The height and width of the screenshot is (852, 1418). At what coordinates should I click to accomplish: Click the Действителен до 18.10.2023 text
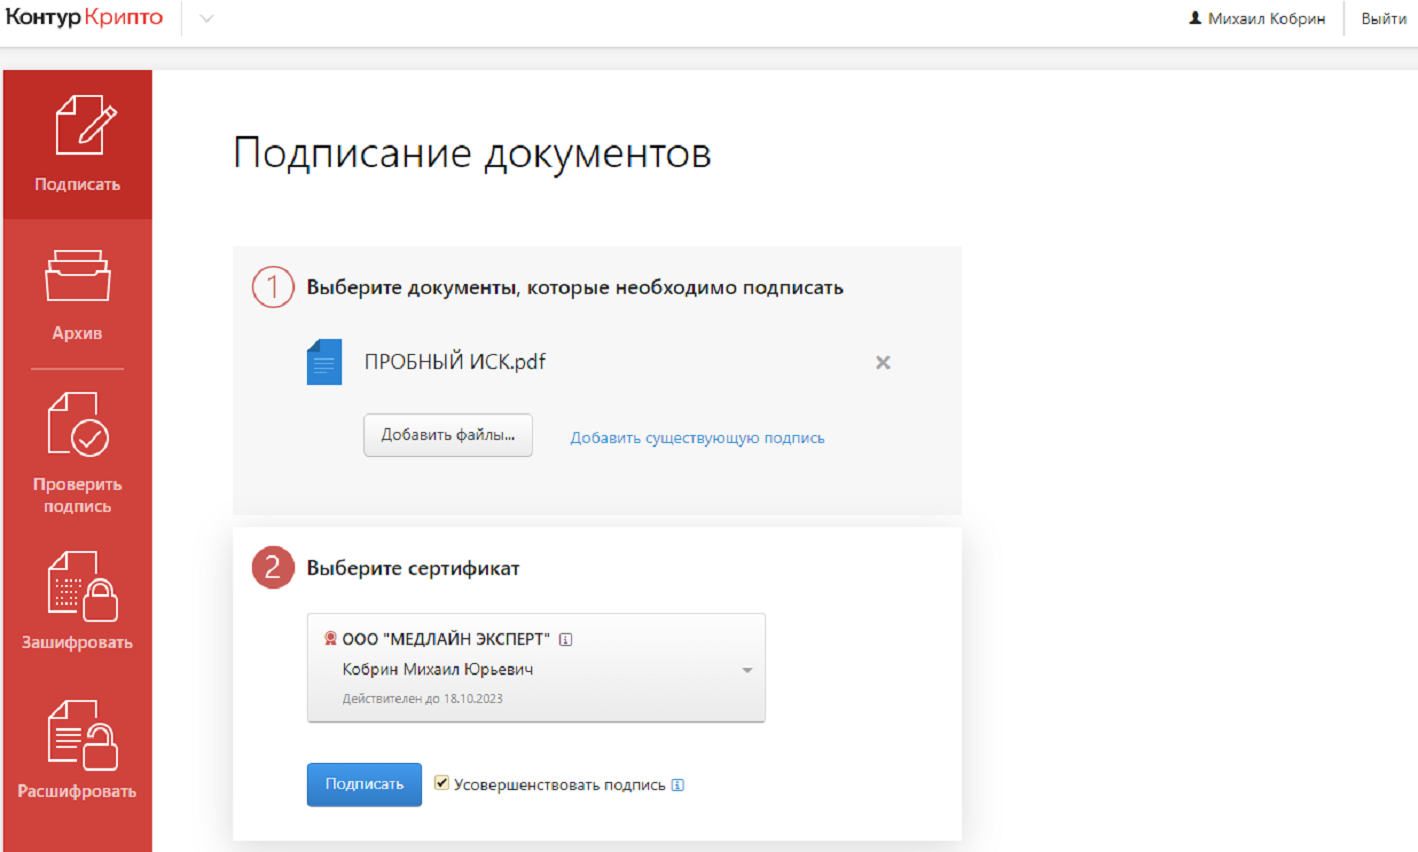click(x=422, y=699)
